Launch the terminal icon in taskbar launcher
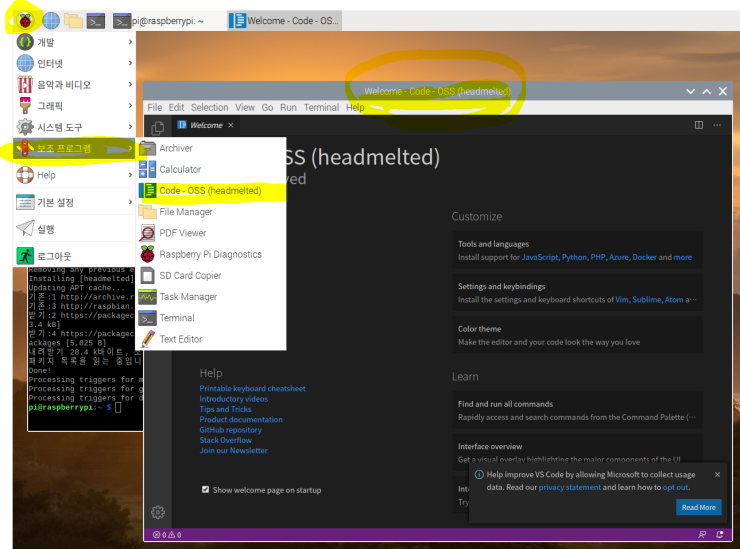This screenshot has height=549, width=740. point(96,21)
